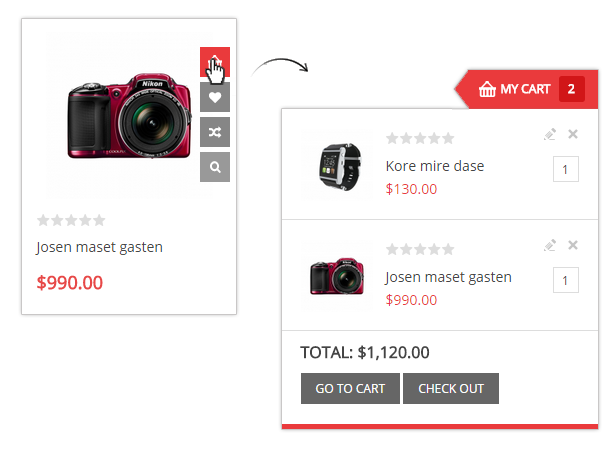Click the compare shuffle icon on product
This screenshot has height=449, width=616.
[x=214, y=132]
